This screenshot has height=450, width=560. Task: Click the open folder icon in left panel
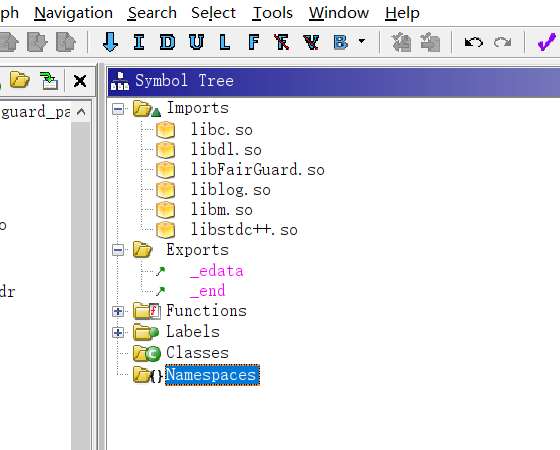20,80
